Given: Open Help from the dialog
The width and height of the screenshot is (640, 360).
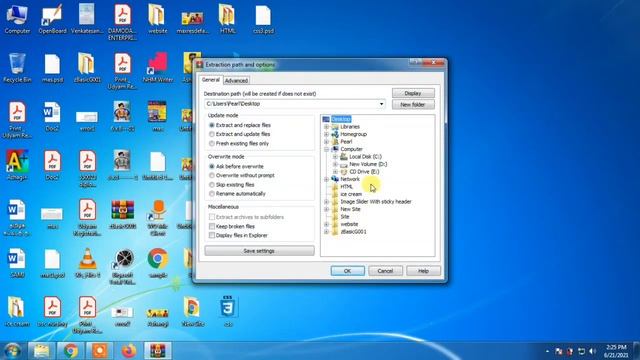Looking at the screenshot, I should pos(423,271).
